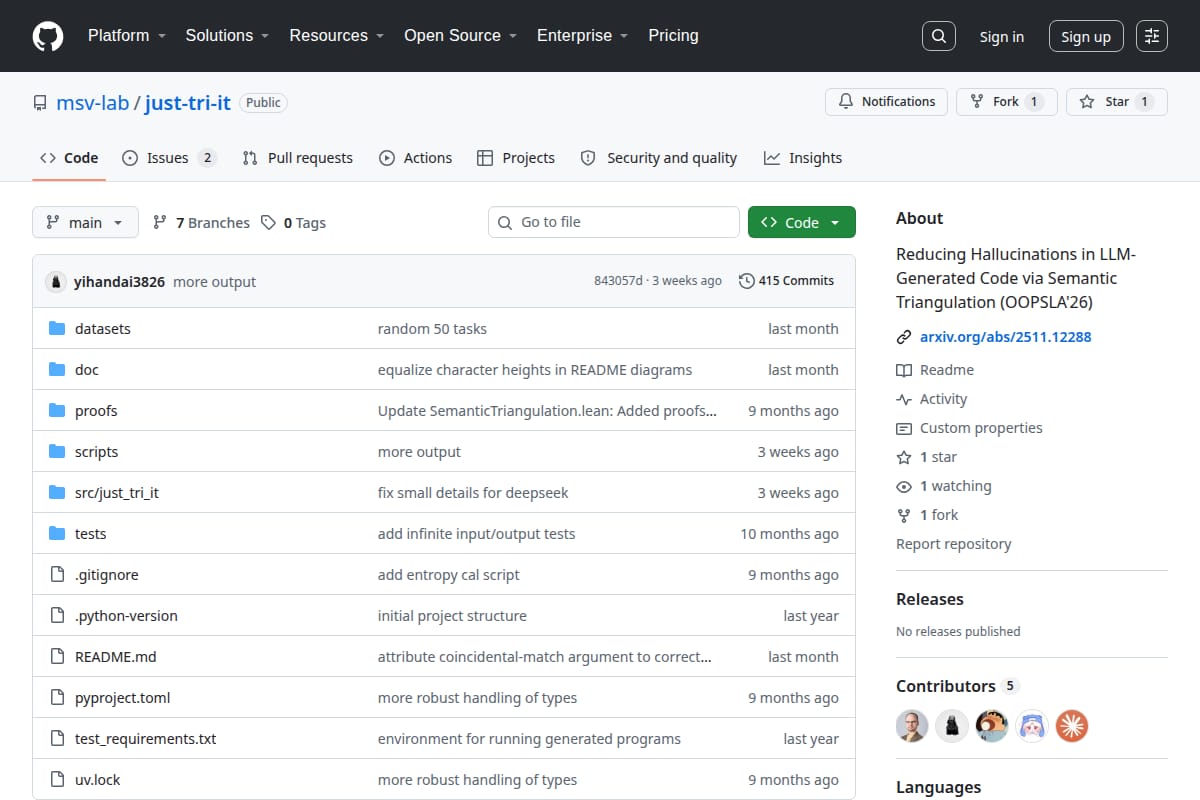This screenshot has height=800, width=1200.
Task: Click the doc folder icon
Action: click(x=57, y=370)
